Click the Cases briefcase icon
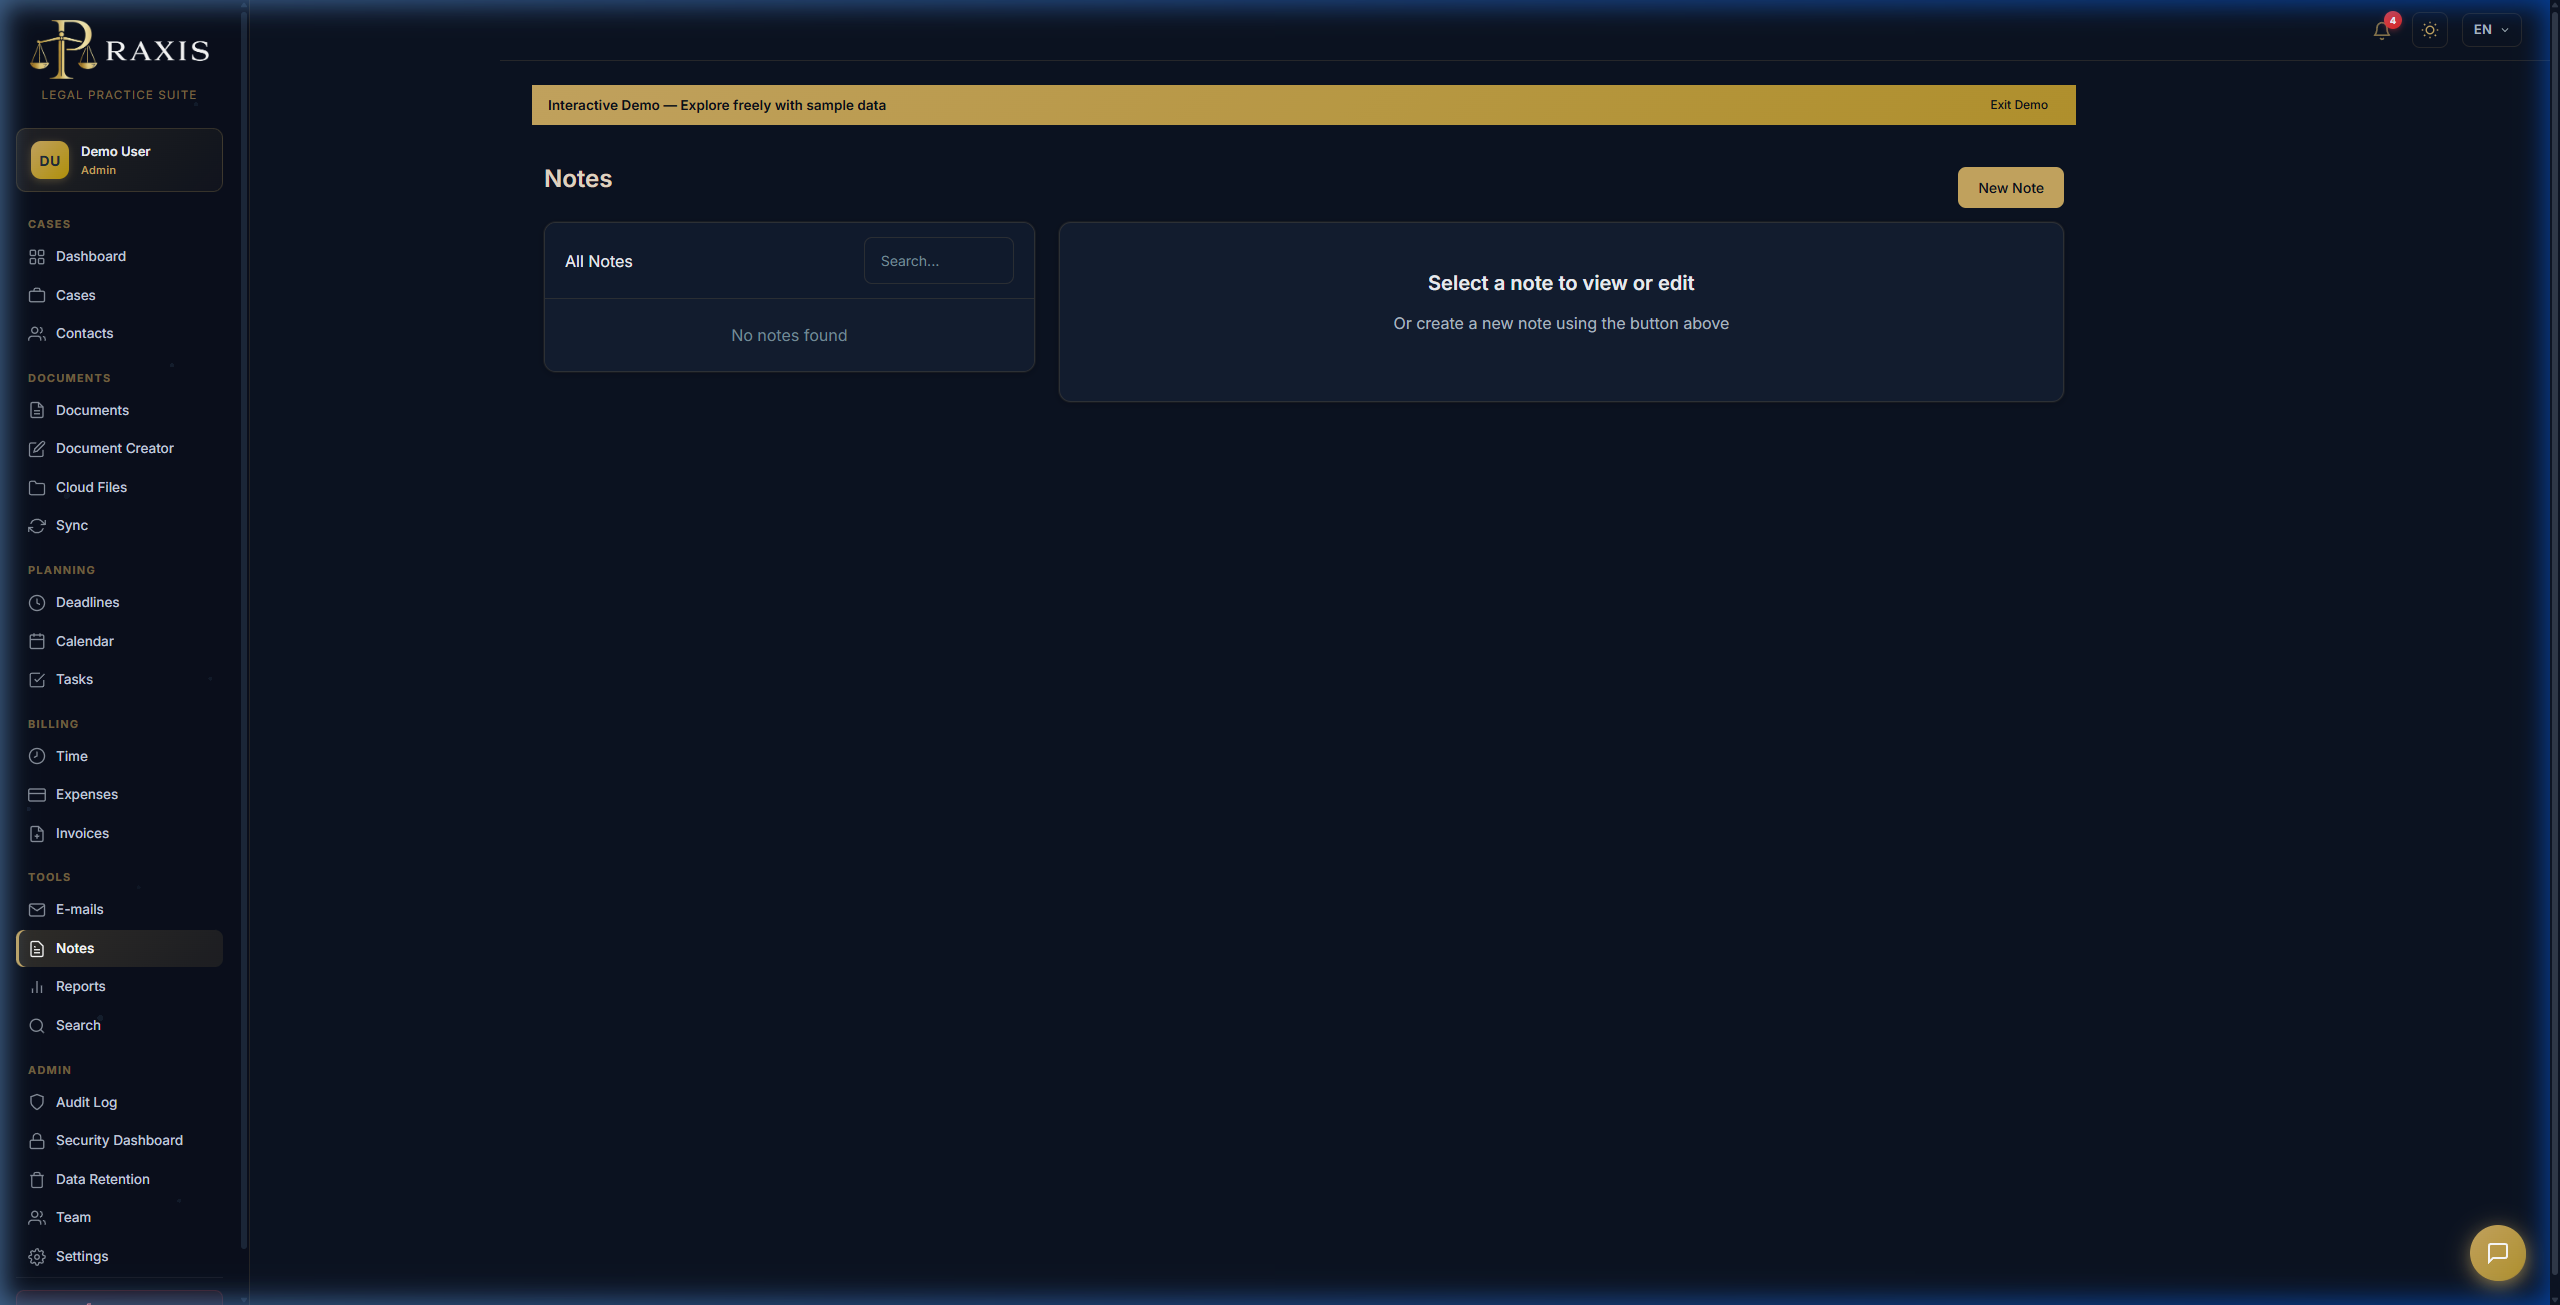2560x1305 pixels. click(x=37, y=296)
